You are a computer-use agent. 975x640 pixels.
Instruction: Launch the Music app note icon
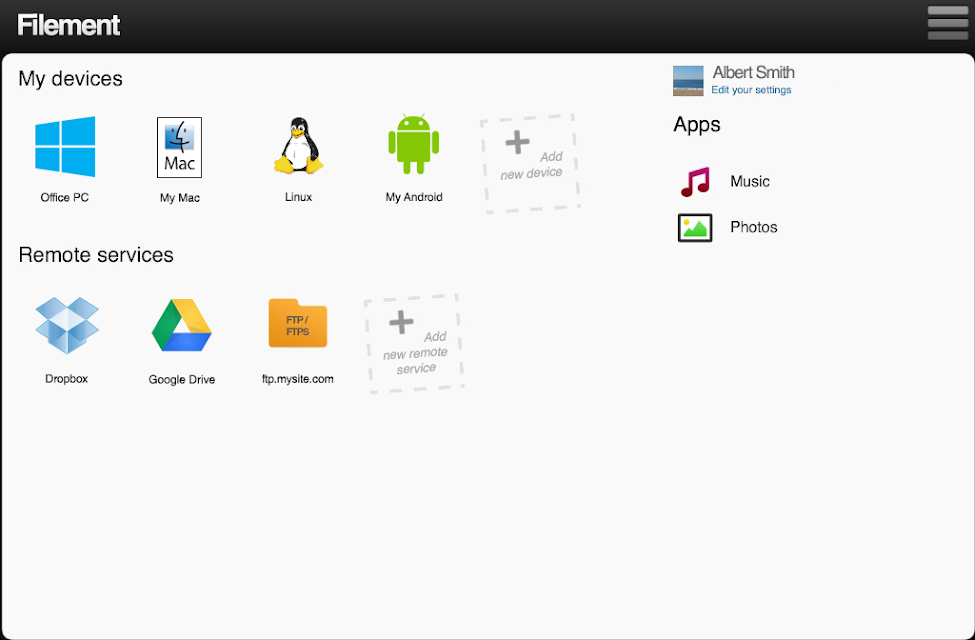695,182
